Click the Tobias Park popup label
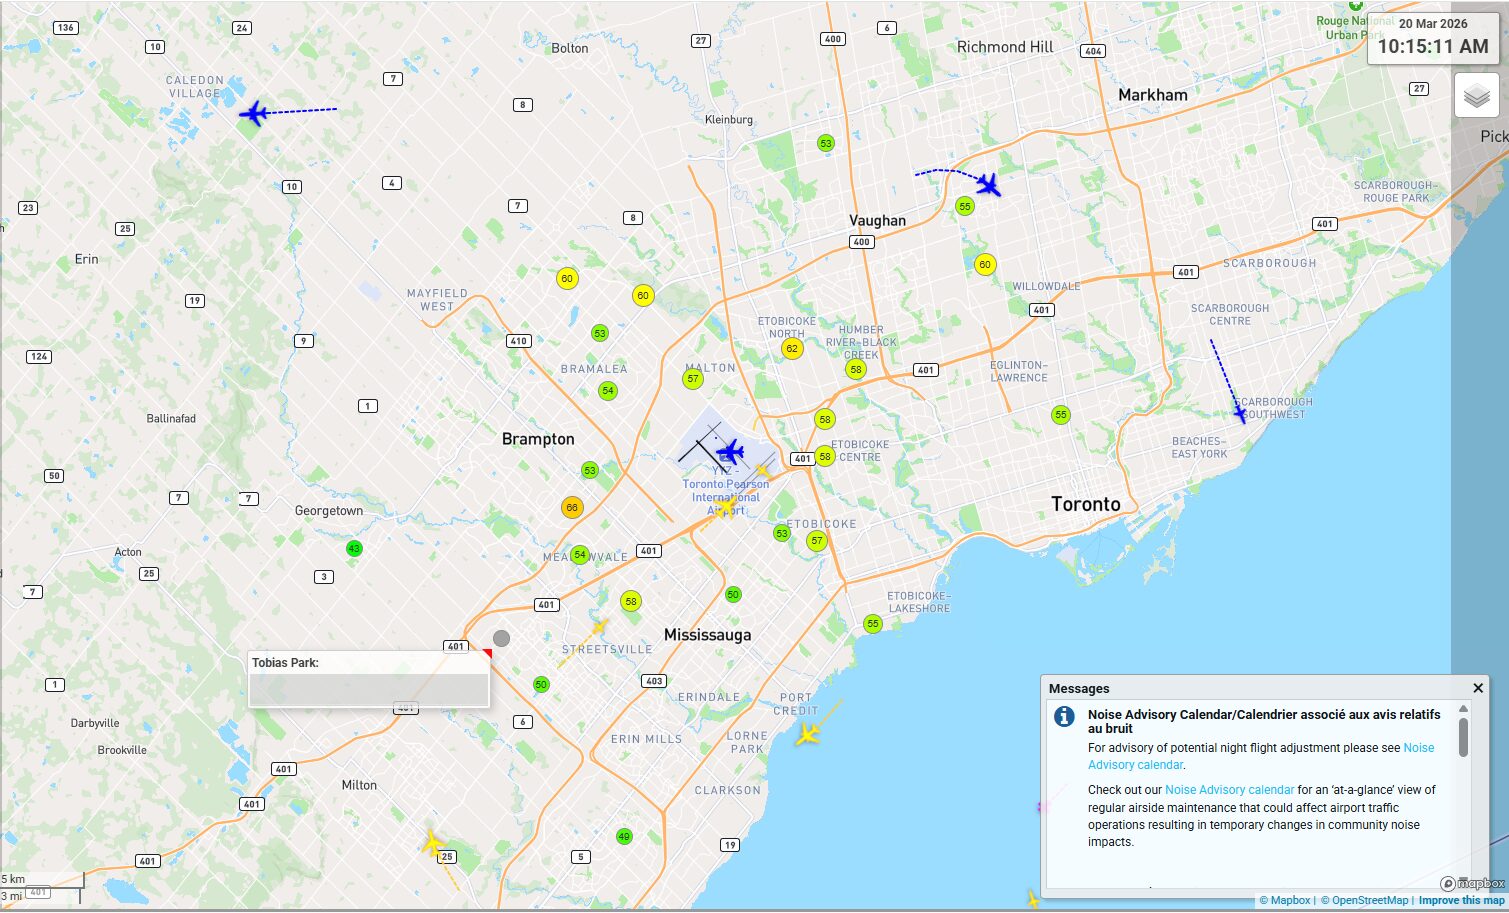 point(285,663)
